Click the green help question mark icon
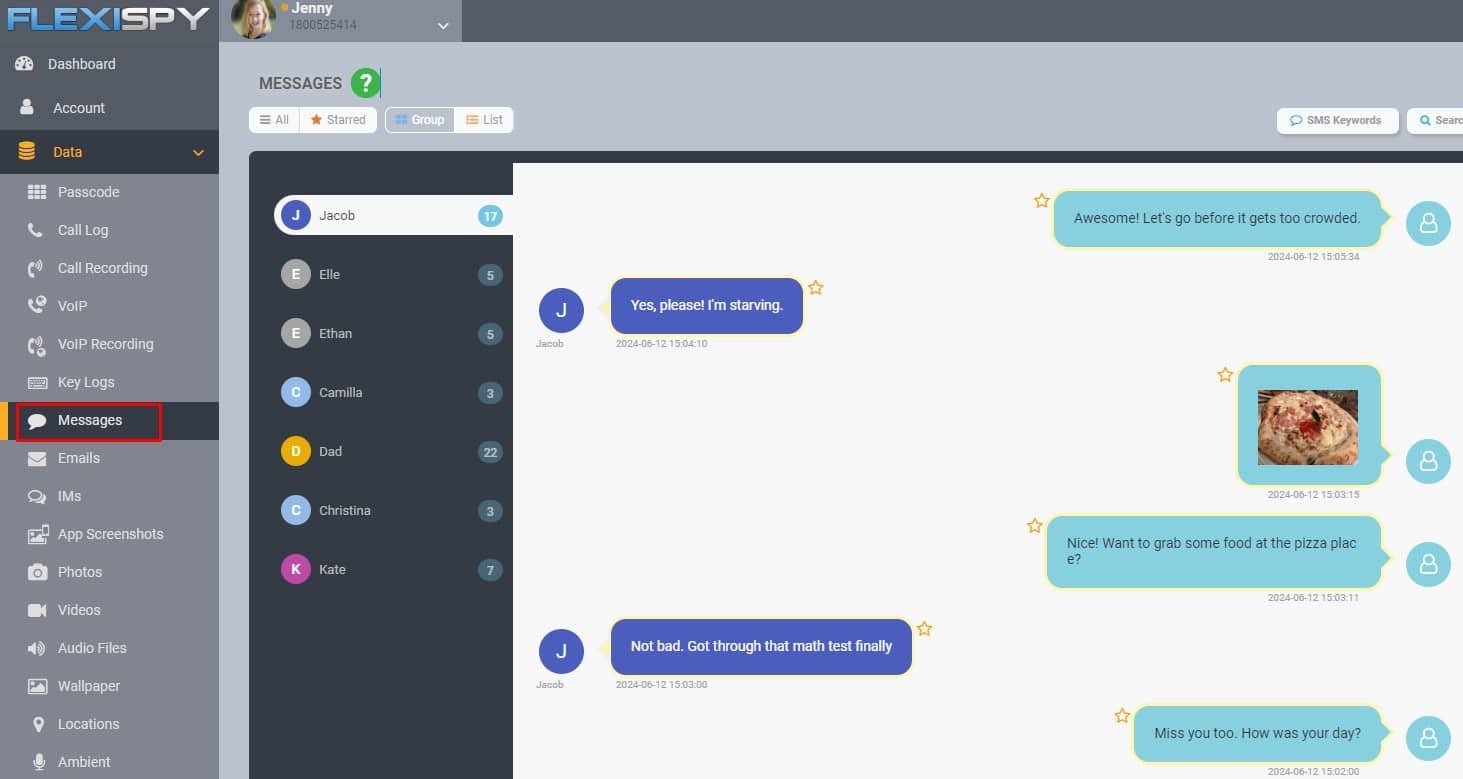The height and width of the screenshot is (779, 1463). pyautogui.click(x=365, y=83)
